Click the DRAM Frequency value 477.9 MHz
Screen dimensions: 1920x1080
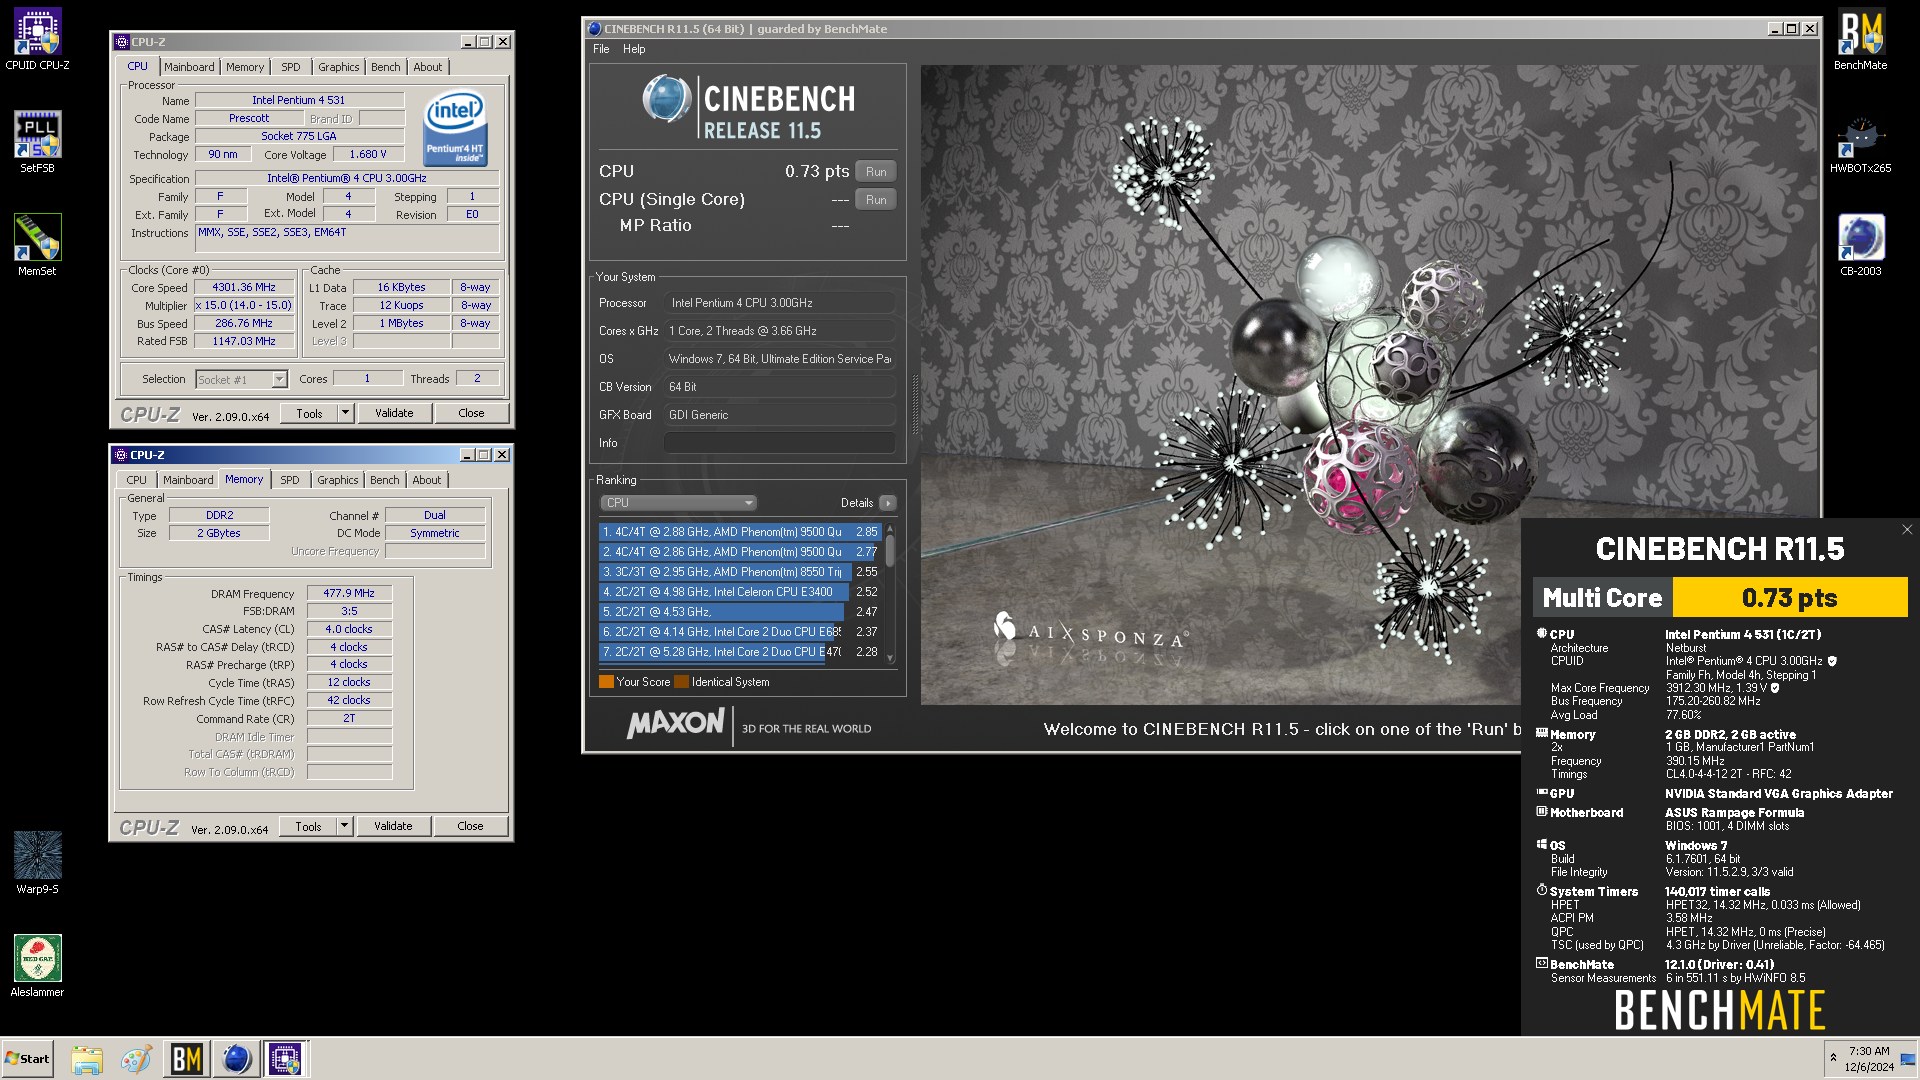[349, 593]
